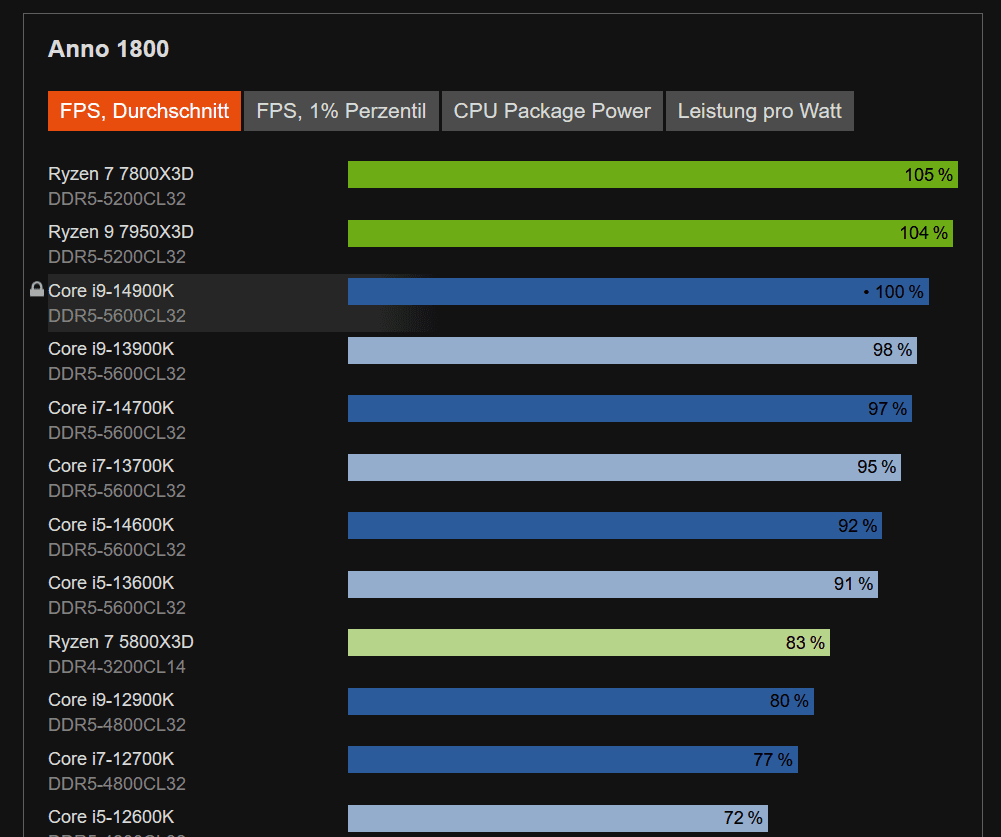
Task: Click DDR5-4800CL32 under Core i9-12900K
Action: pos(117,725)
